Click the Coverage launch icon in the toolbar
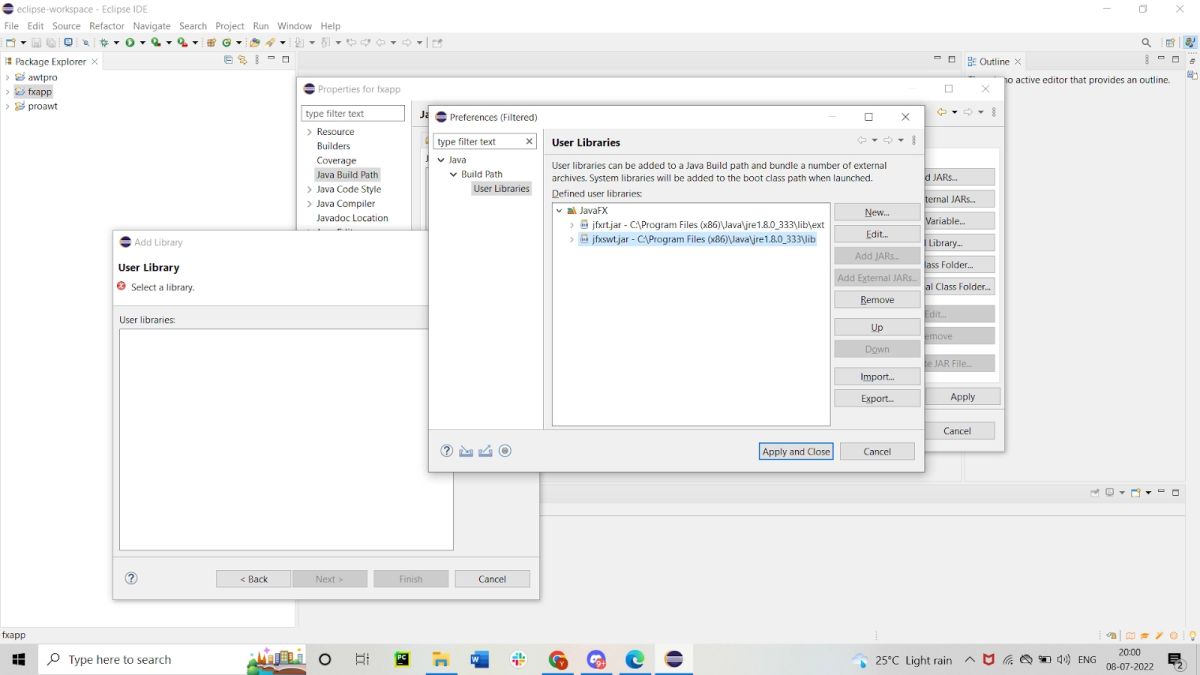The width and height of the screenshot is (1200, 675). pyautogui.click(x=156, y=43)
